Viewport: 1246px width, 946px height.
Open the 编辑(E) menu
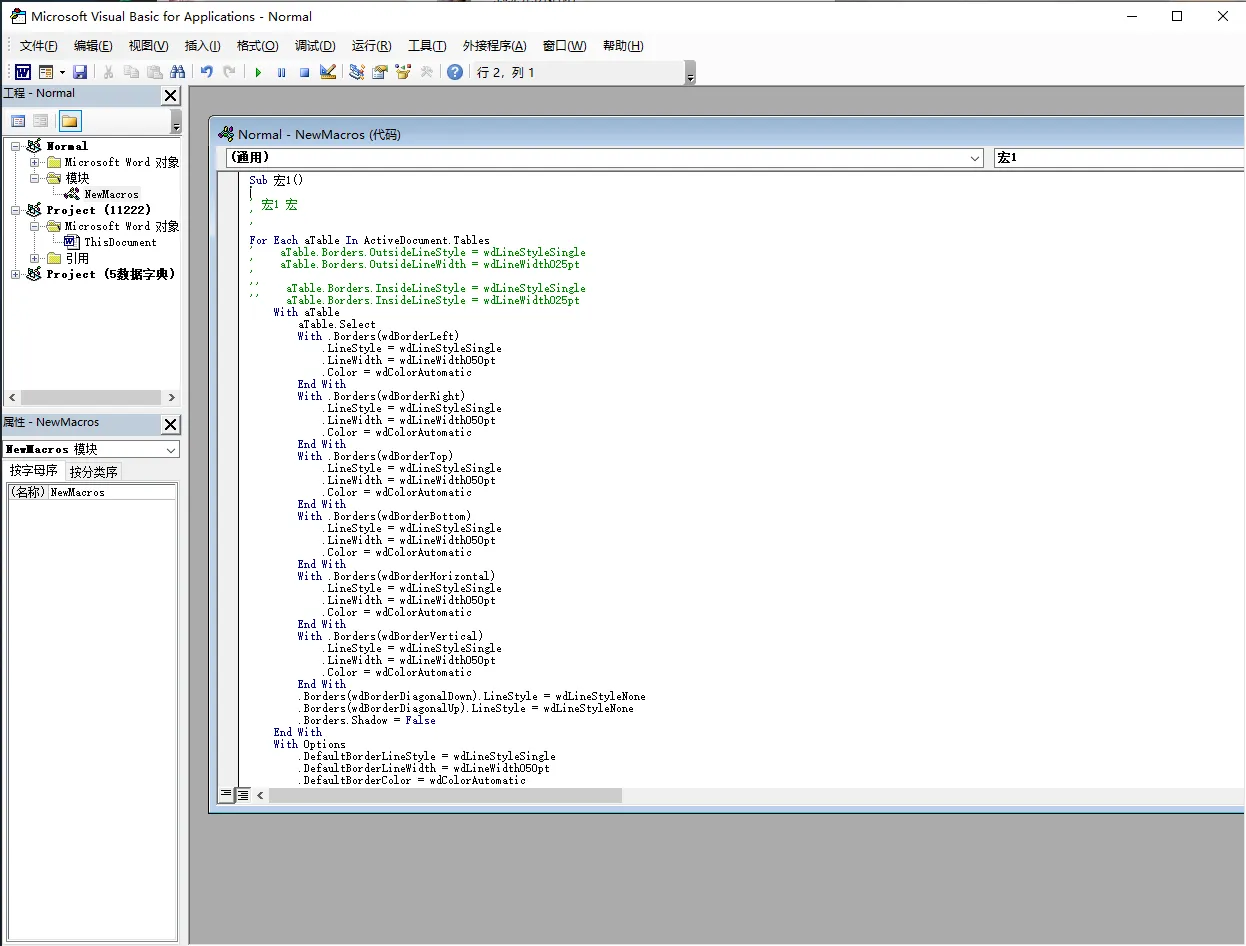[93, 46]
